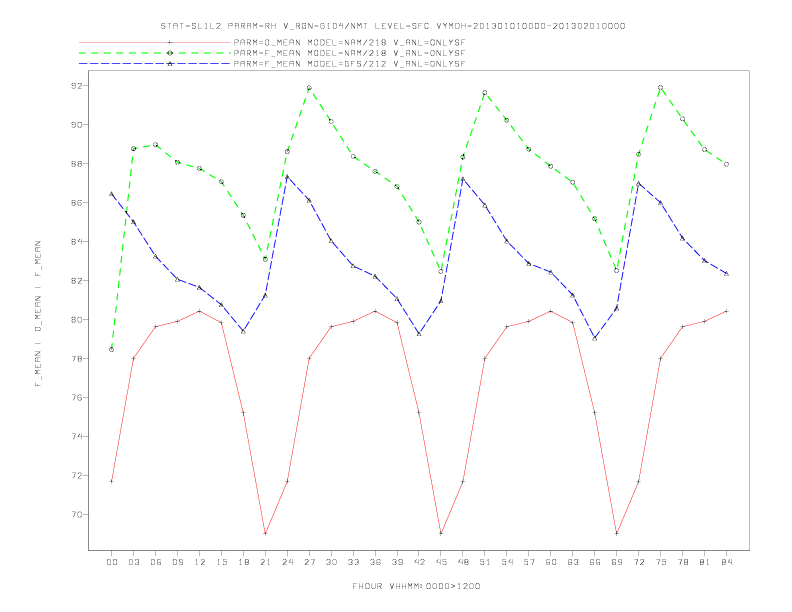This screenshot has width=792, height=612.
Task: Select the green F_MEAN NAM/218 legend label
Action: coord(349,53)
